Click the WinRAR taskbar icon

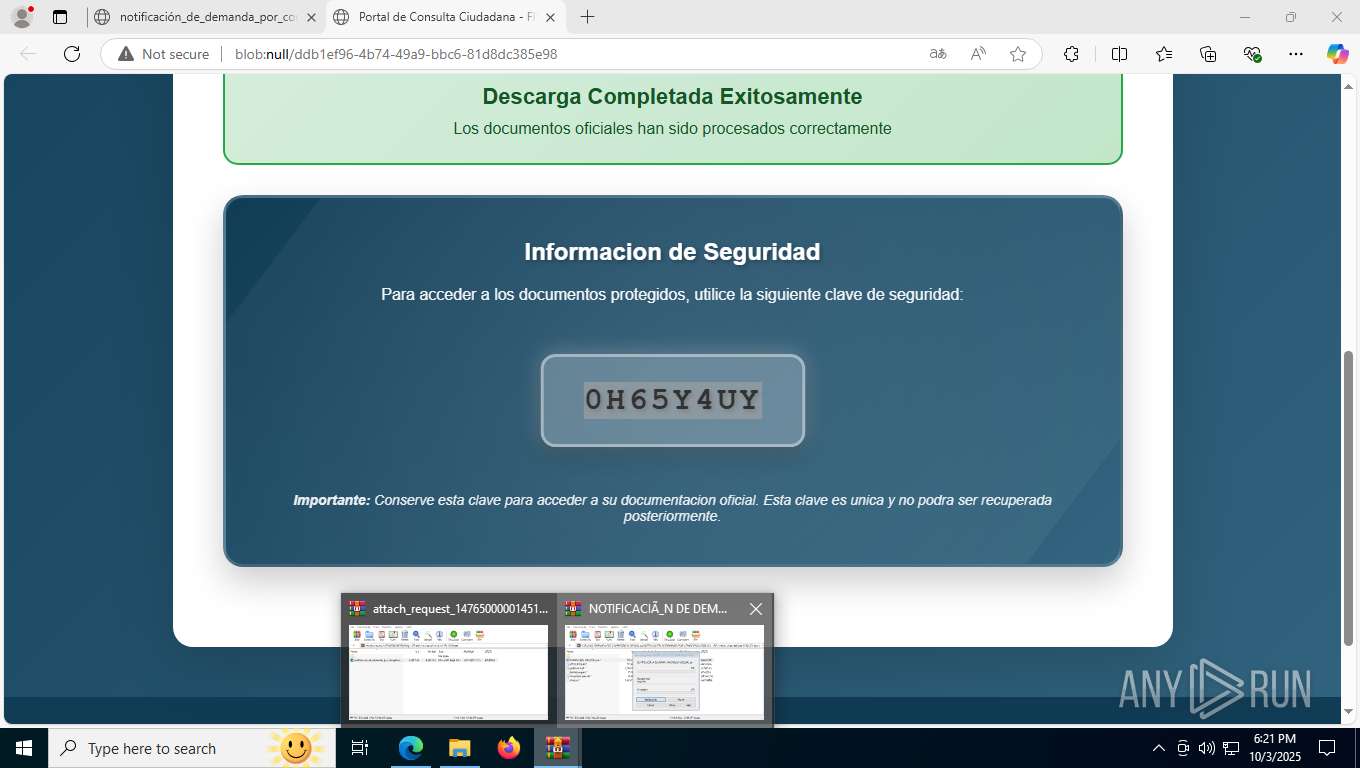pos(557,748)
